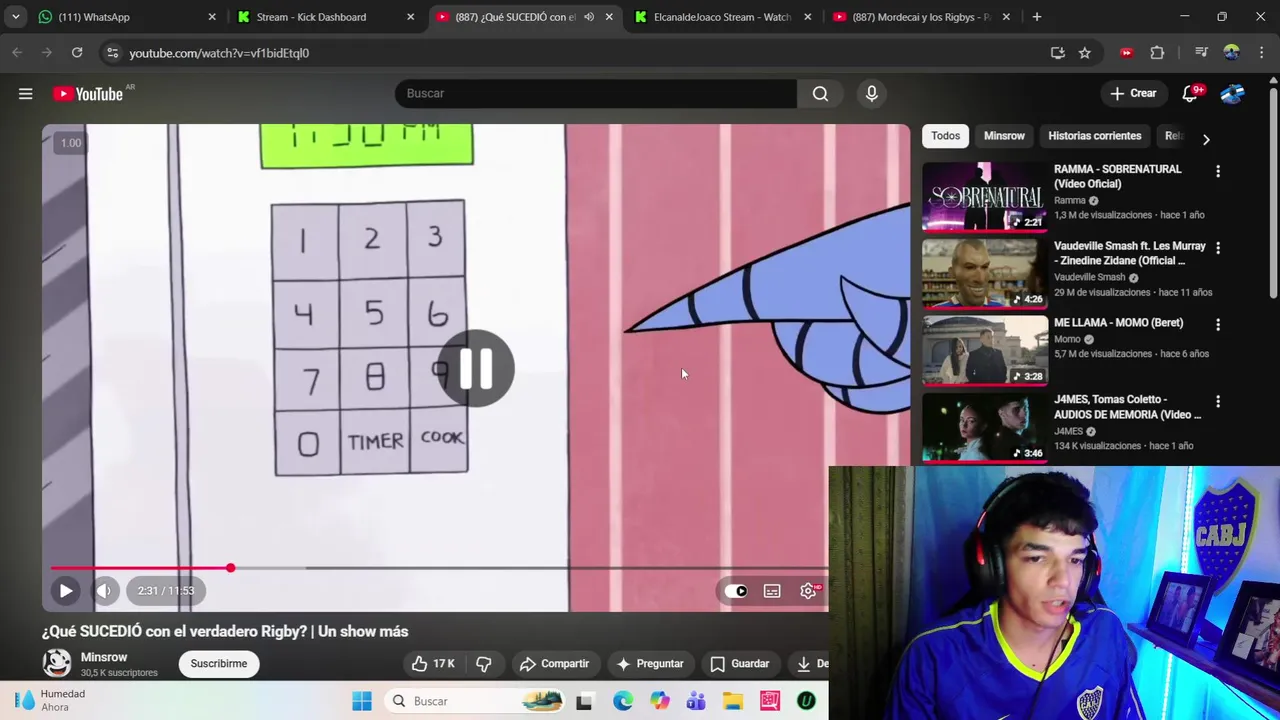1280x720 pixels.
Task: Open File Explorer from the taskbar
Action: (733, 701)
